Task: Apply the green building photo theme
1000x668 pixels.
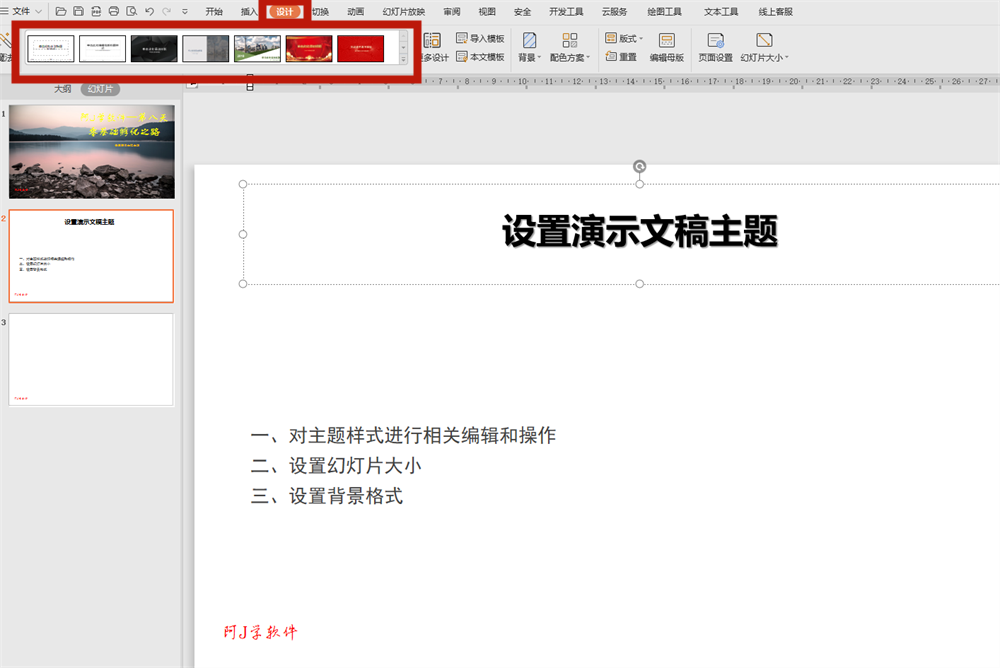Action: tap(257, 48)
